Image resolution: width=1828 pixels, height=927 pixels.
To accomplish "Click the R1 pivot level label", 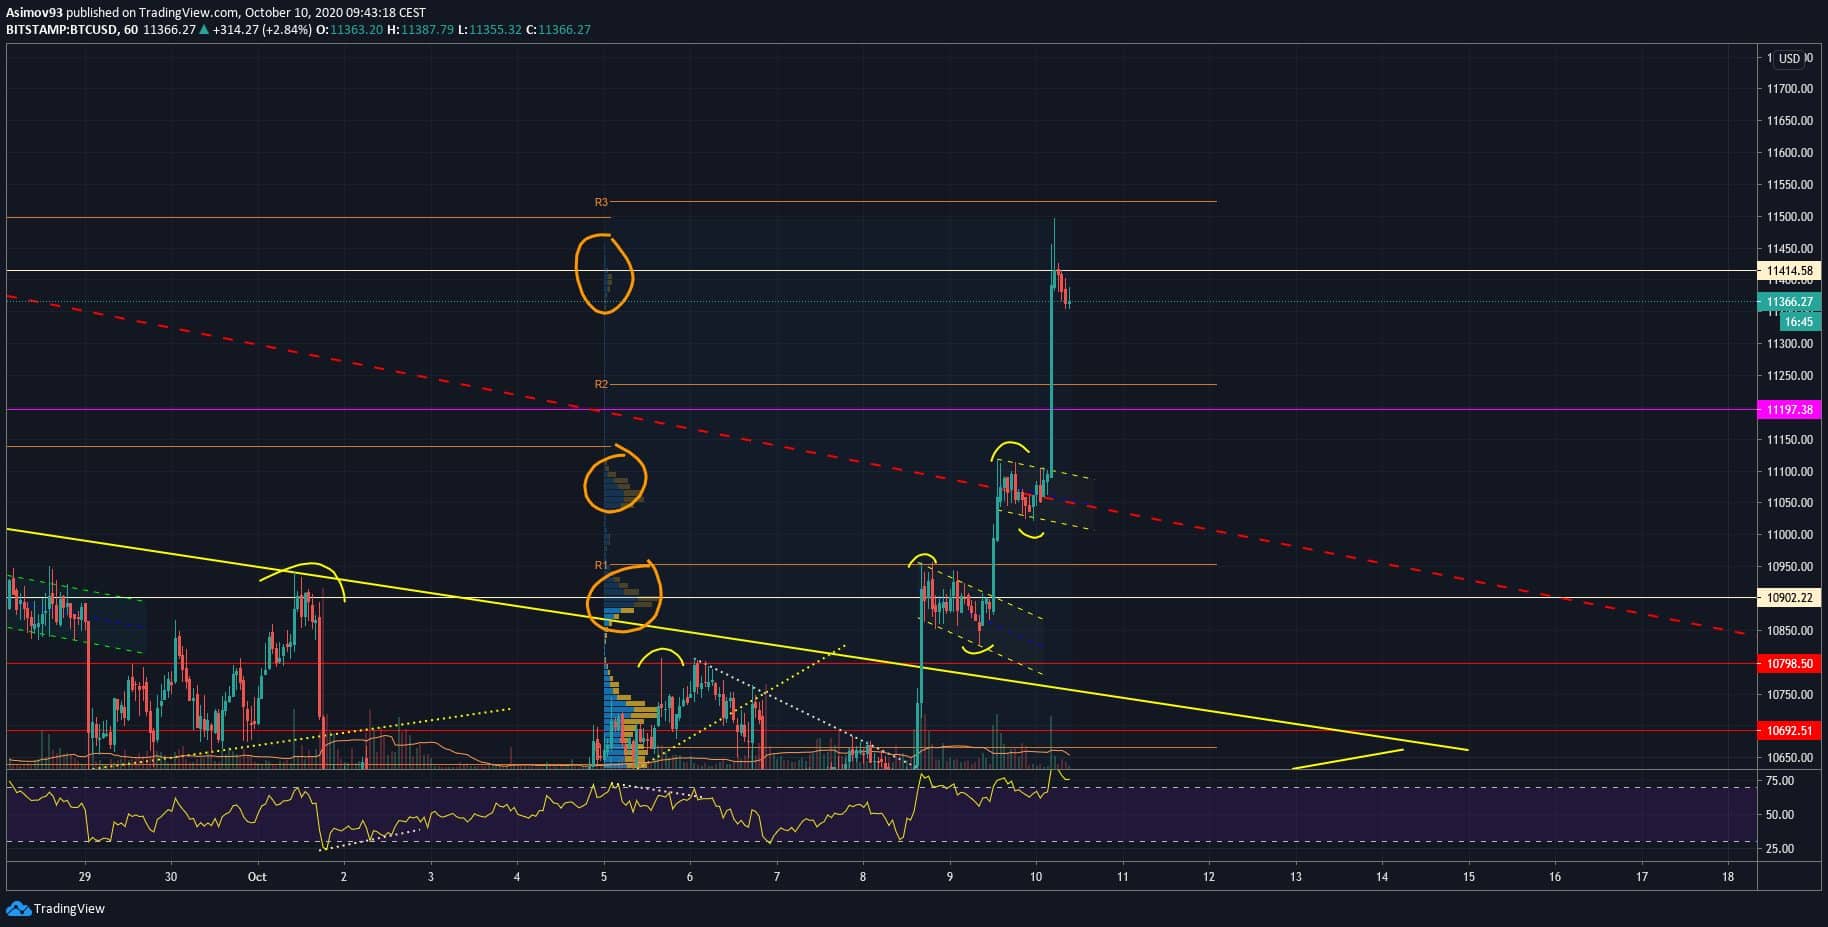I will point(600,565).
